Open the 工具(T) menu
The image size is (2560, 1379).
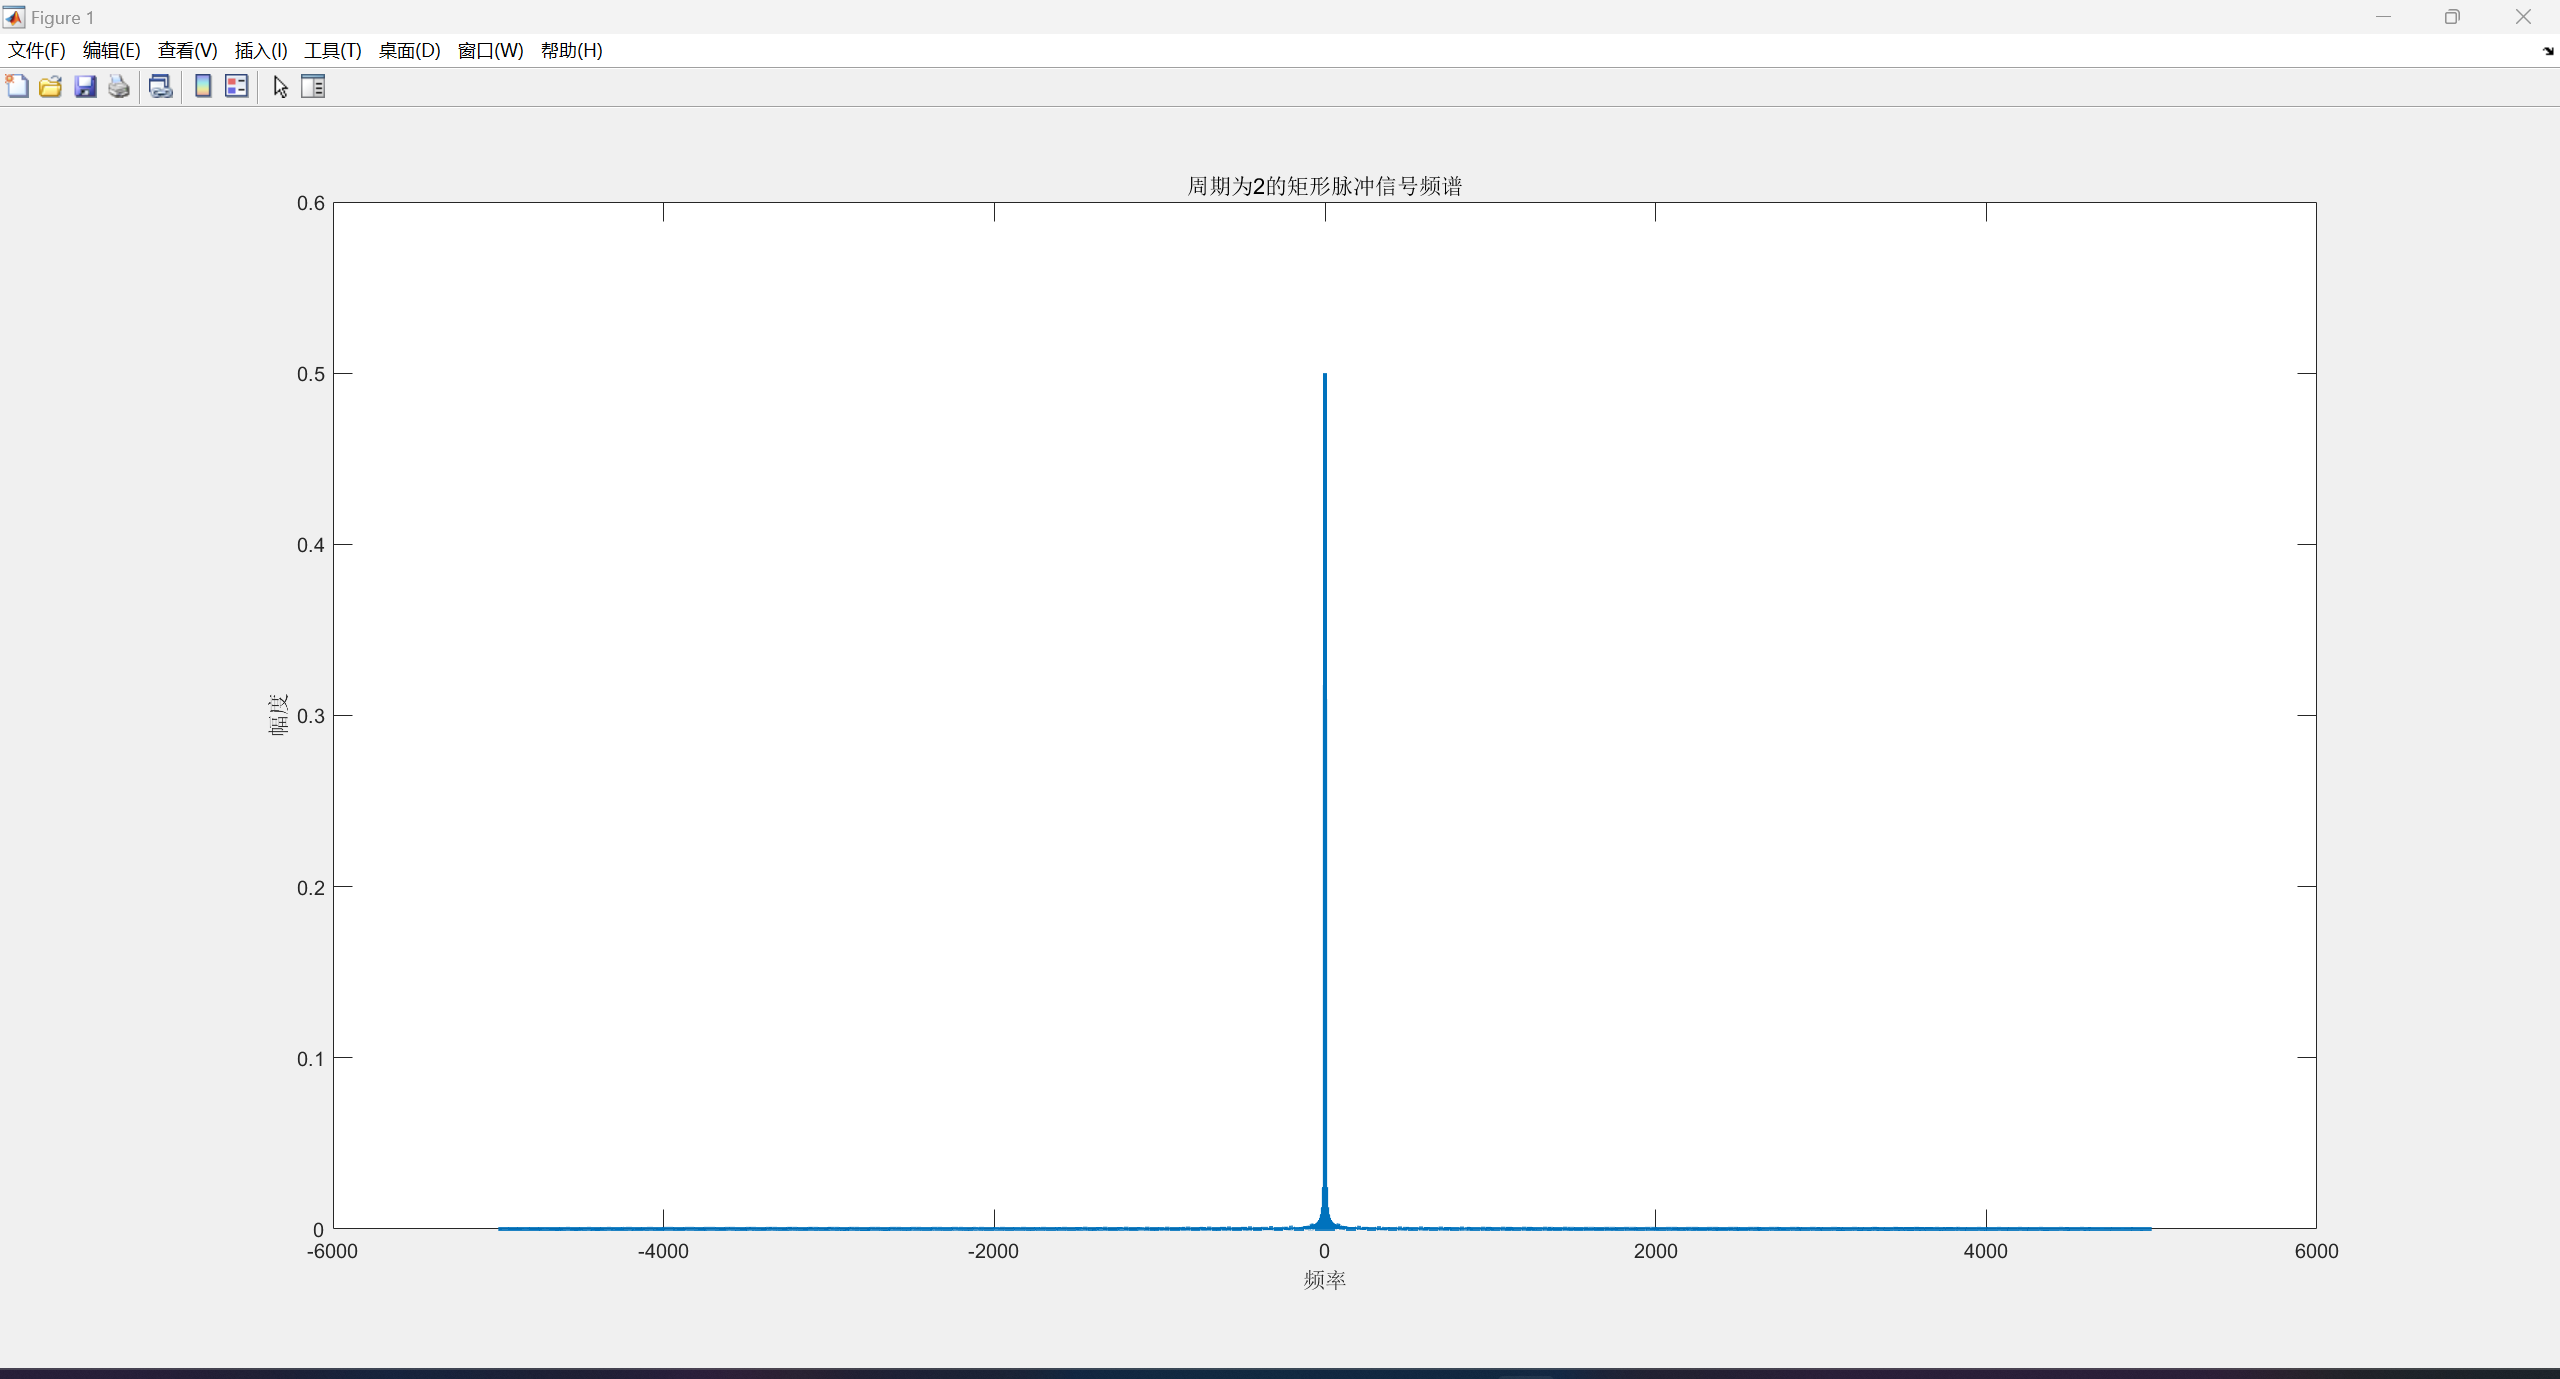(x=333, y=51)
